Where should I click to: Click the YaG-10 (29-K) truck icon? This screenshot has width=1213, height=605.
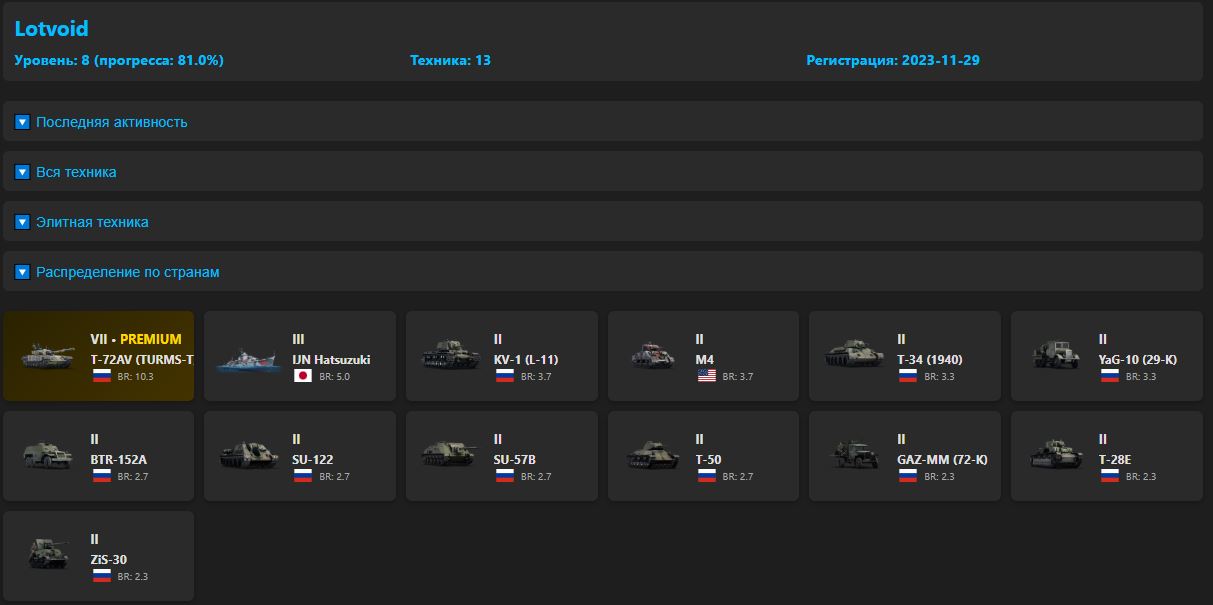[1055, 355]
